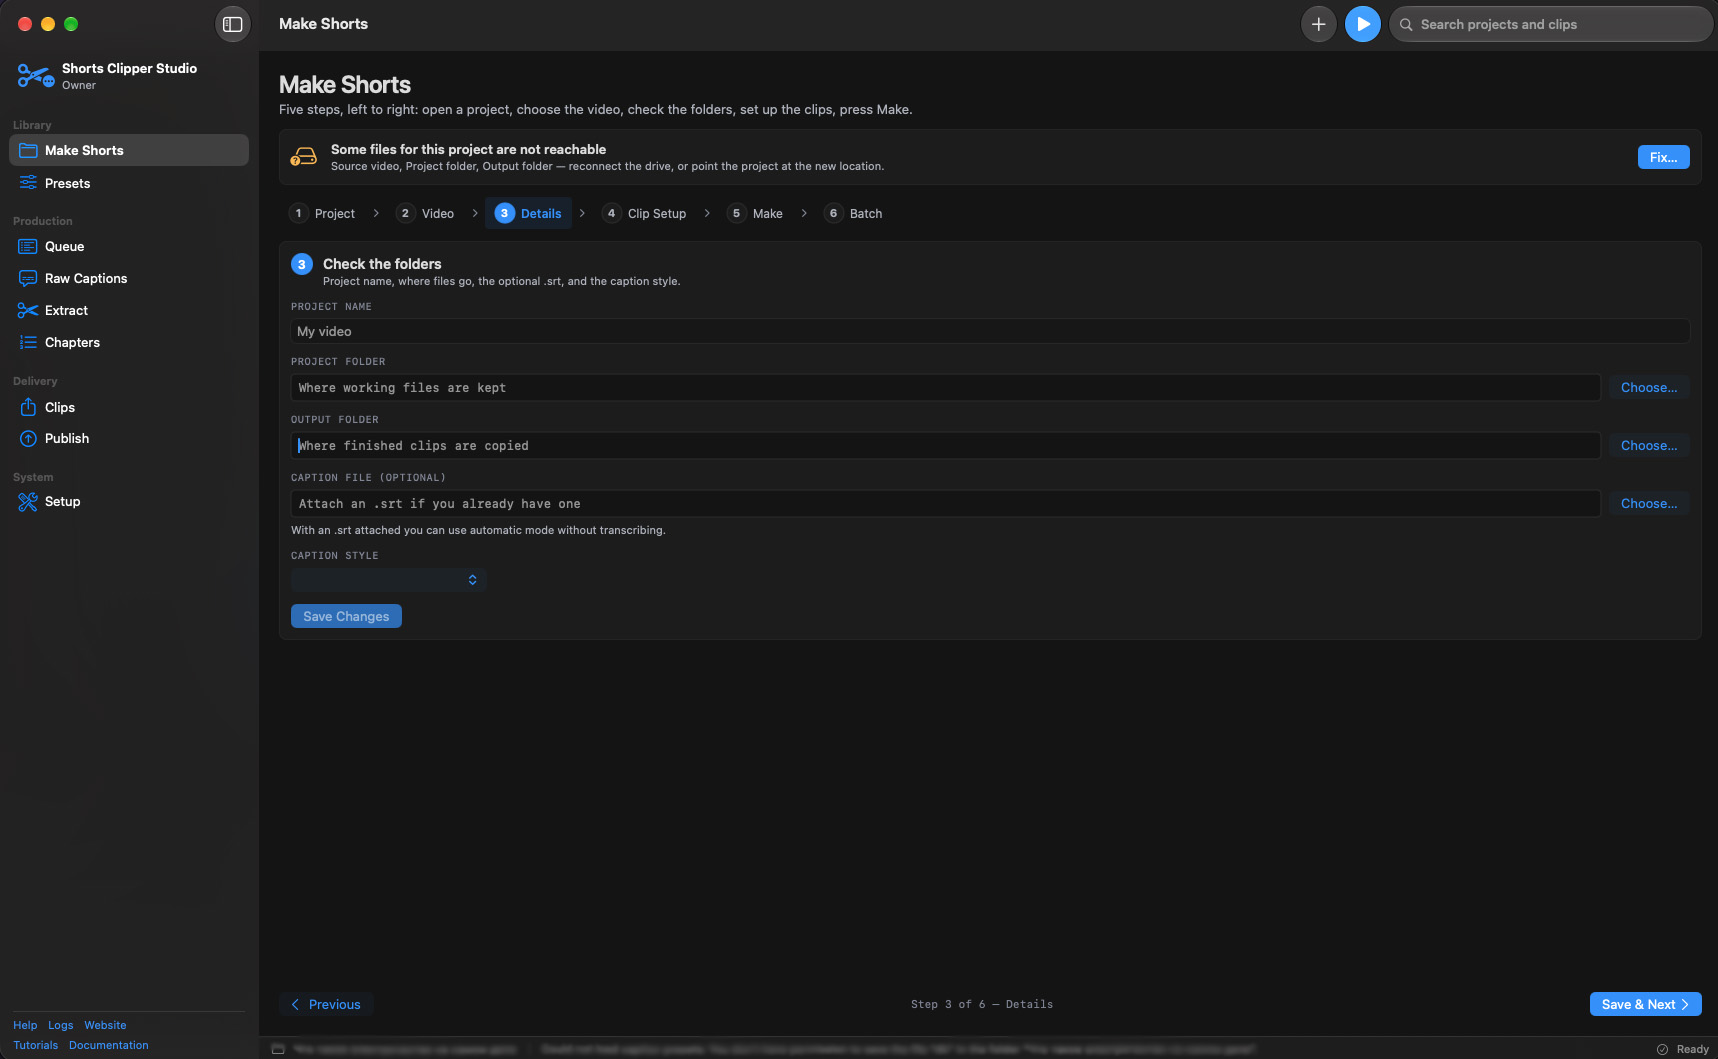Choose a caption .srt file

click(1648, 503)
